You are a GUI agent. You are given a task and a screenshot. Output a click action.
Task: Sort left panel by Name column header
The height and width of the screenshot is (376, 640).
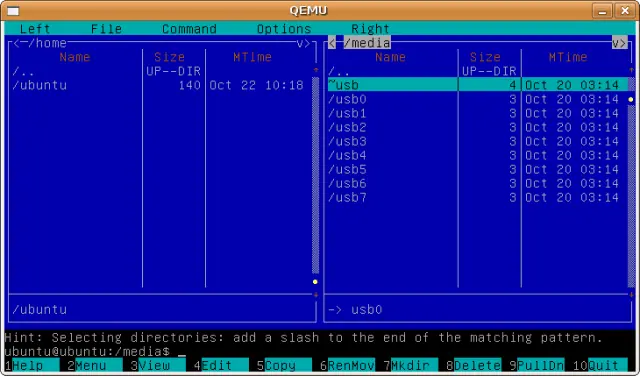75,57
